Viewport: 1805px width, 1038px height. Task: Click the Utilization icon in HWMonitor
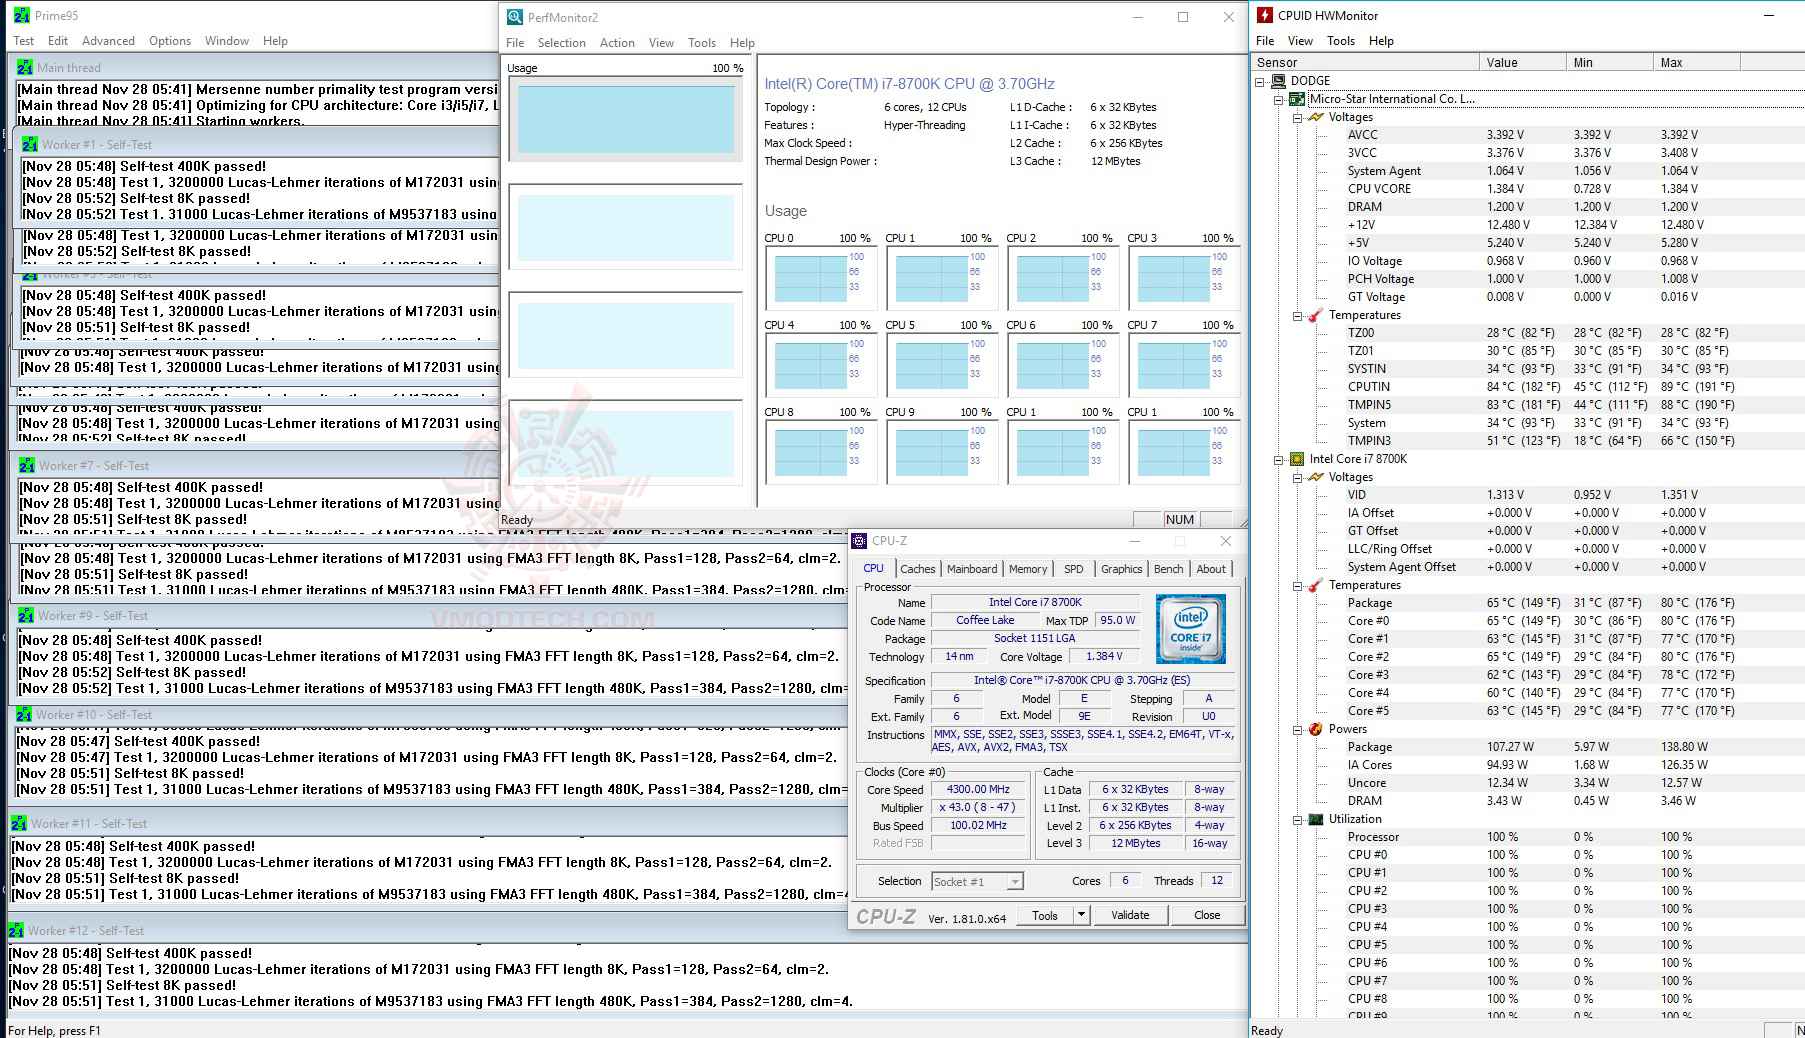pos(1316,819)
